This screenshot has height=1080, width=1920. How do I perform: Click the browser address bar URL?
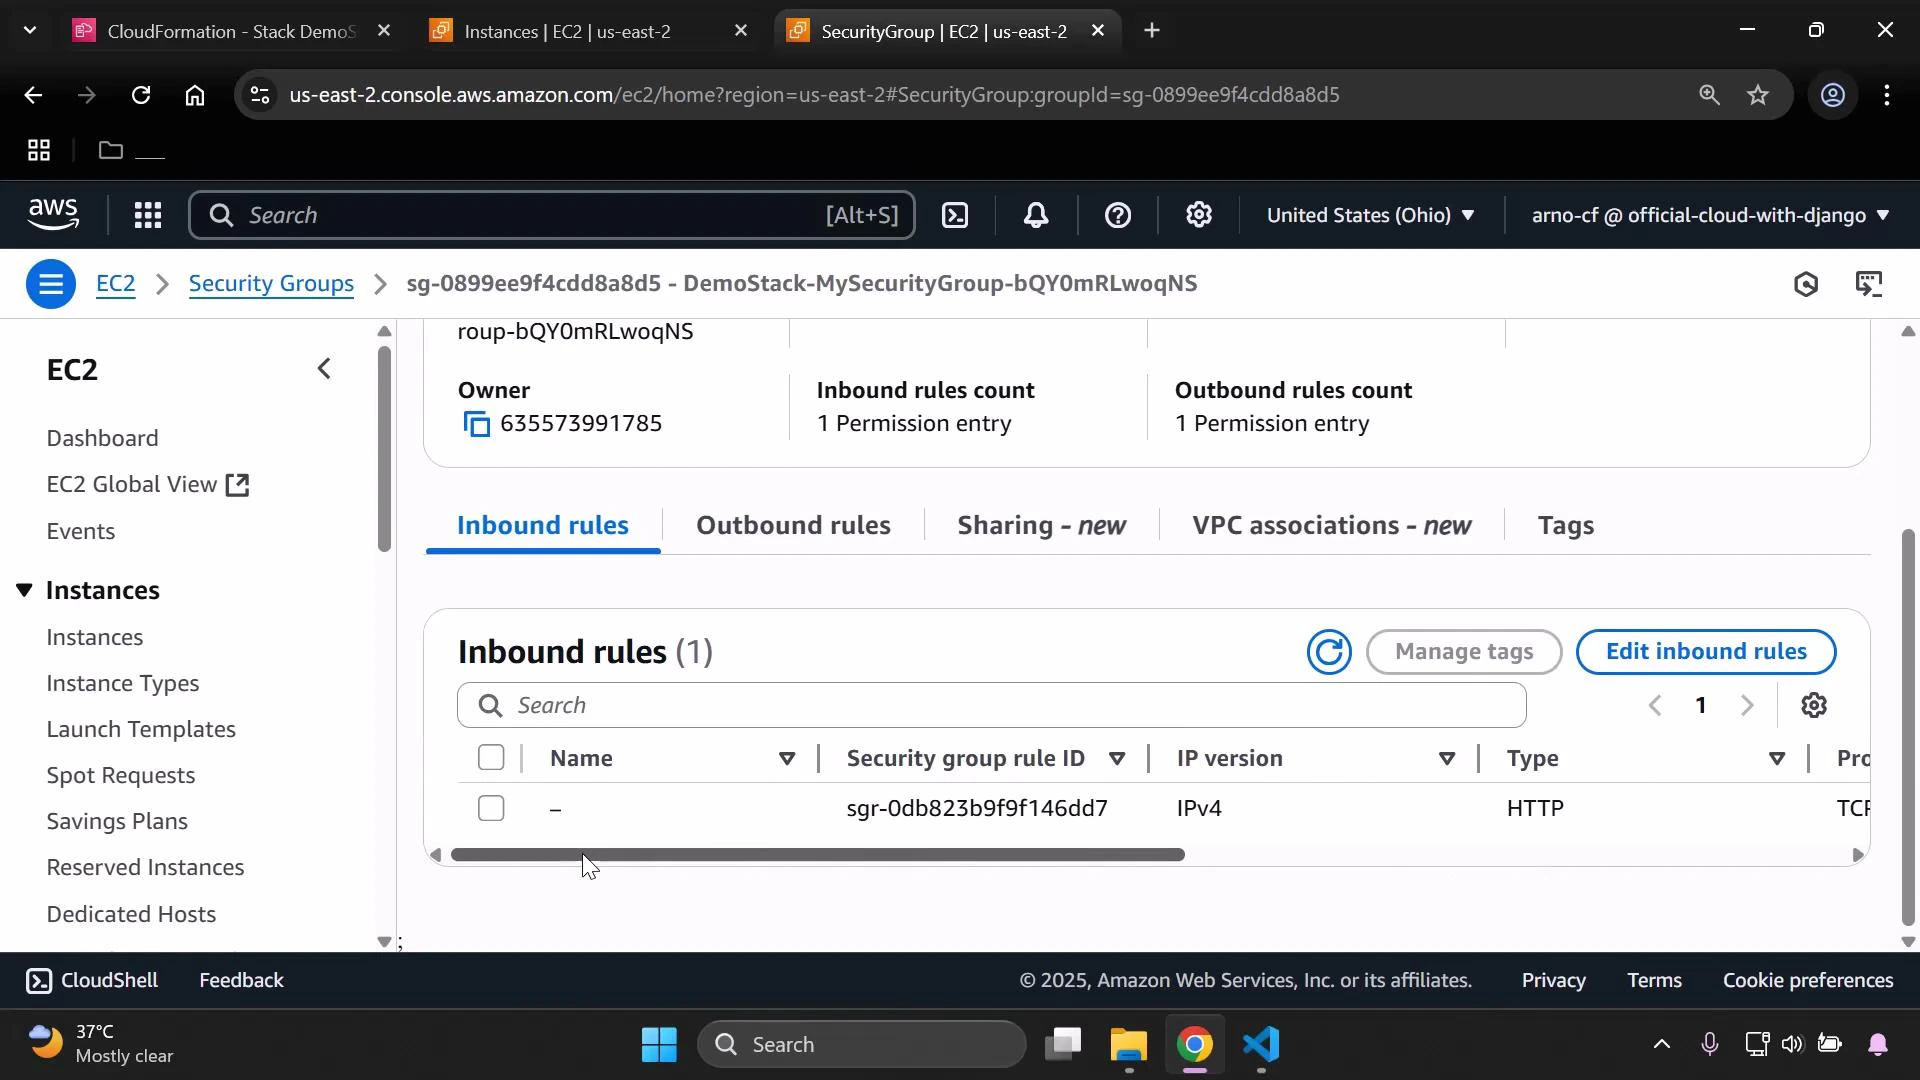(x=814, y=95)
